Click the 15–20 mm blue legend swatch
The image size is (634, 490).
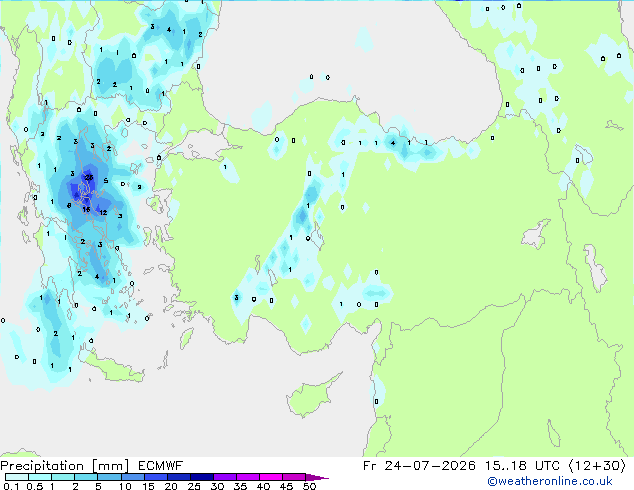pos(155,477)
